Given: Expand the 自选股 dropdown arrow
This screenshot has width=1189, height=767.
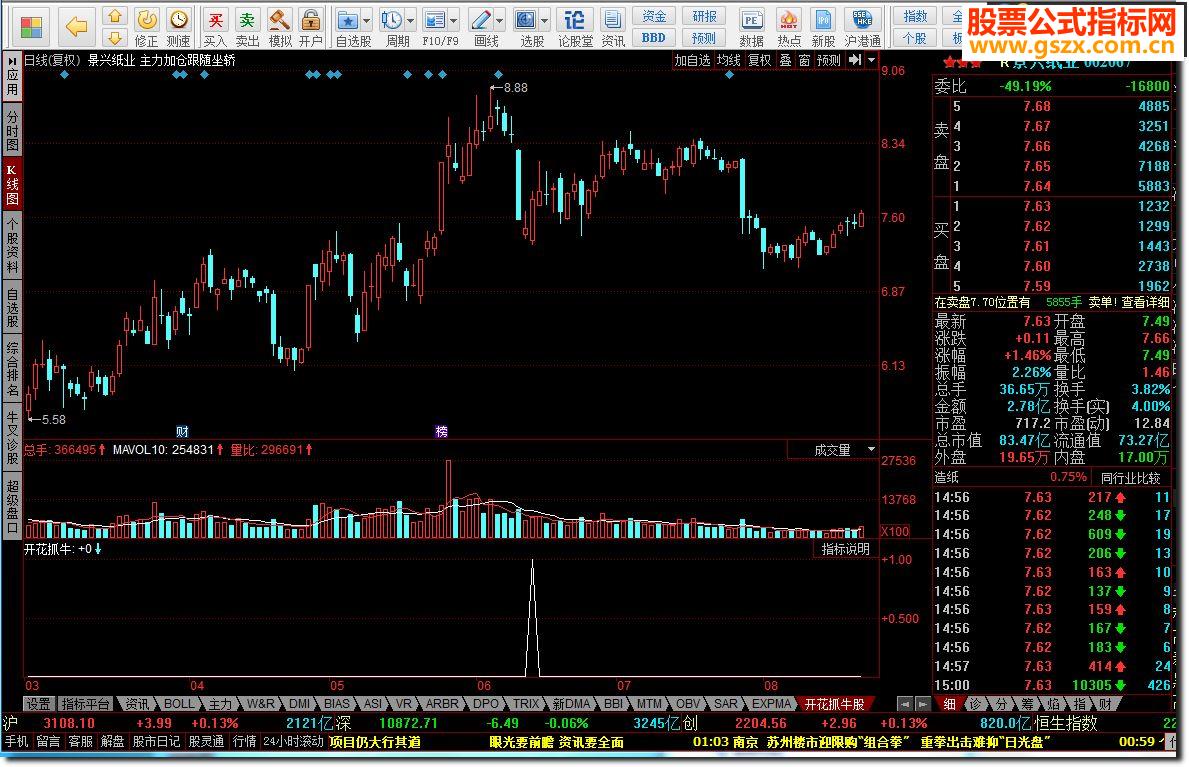Looking at the screenshot, I should point(367,21).
